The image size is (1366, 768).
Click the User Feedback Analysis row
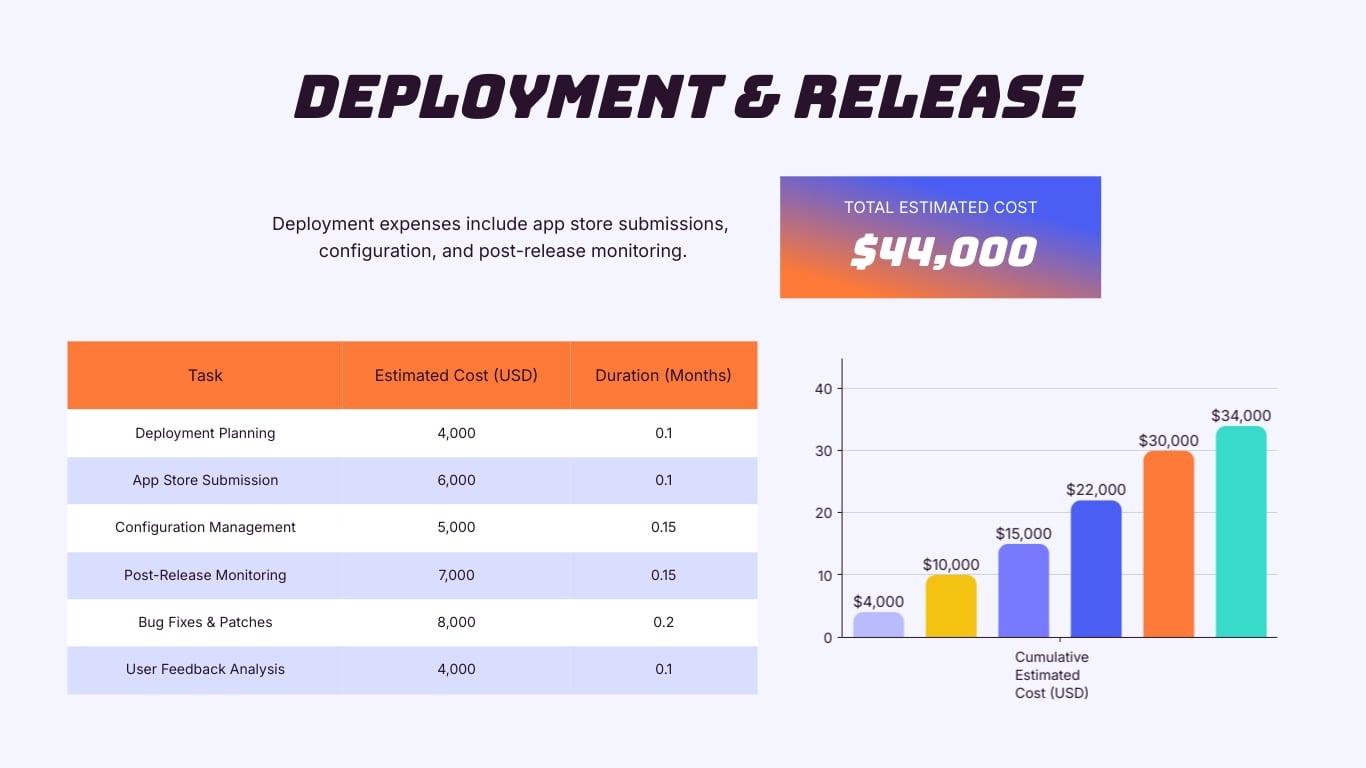[x=205, y=669]
